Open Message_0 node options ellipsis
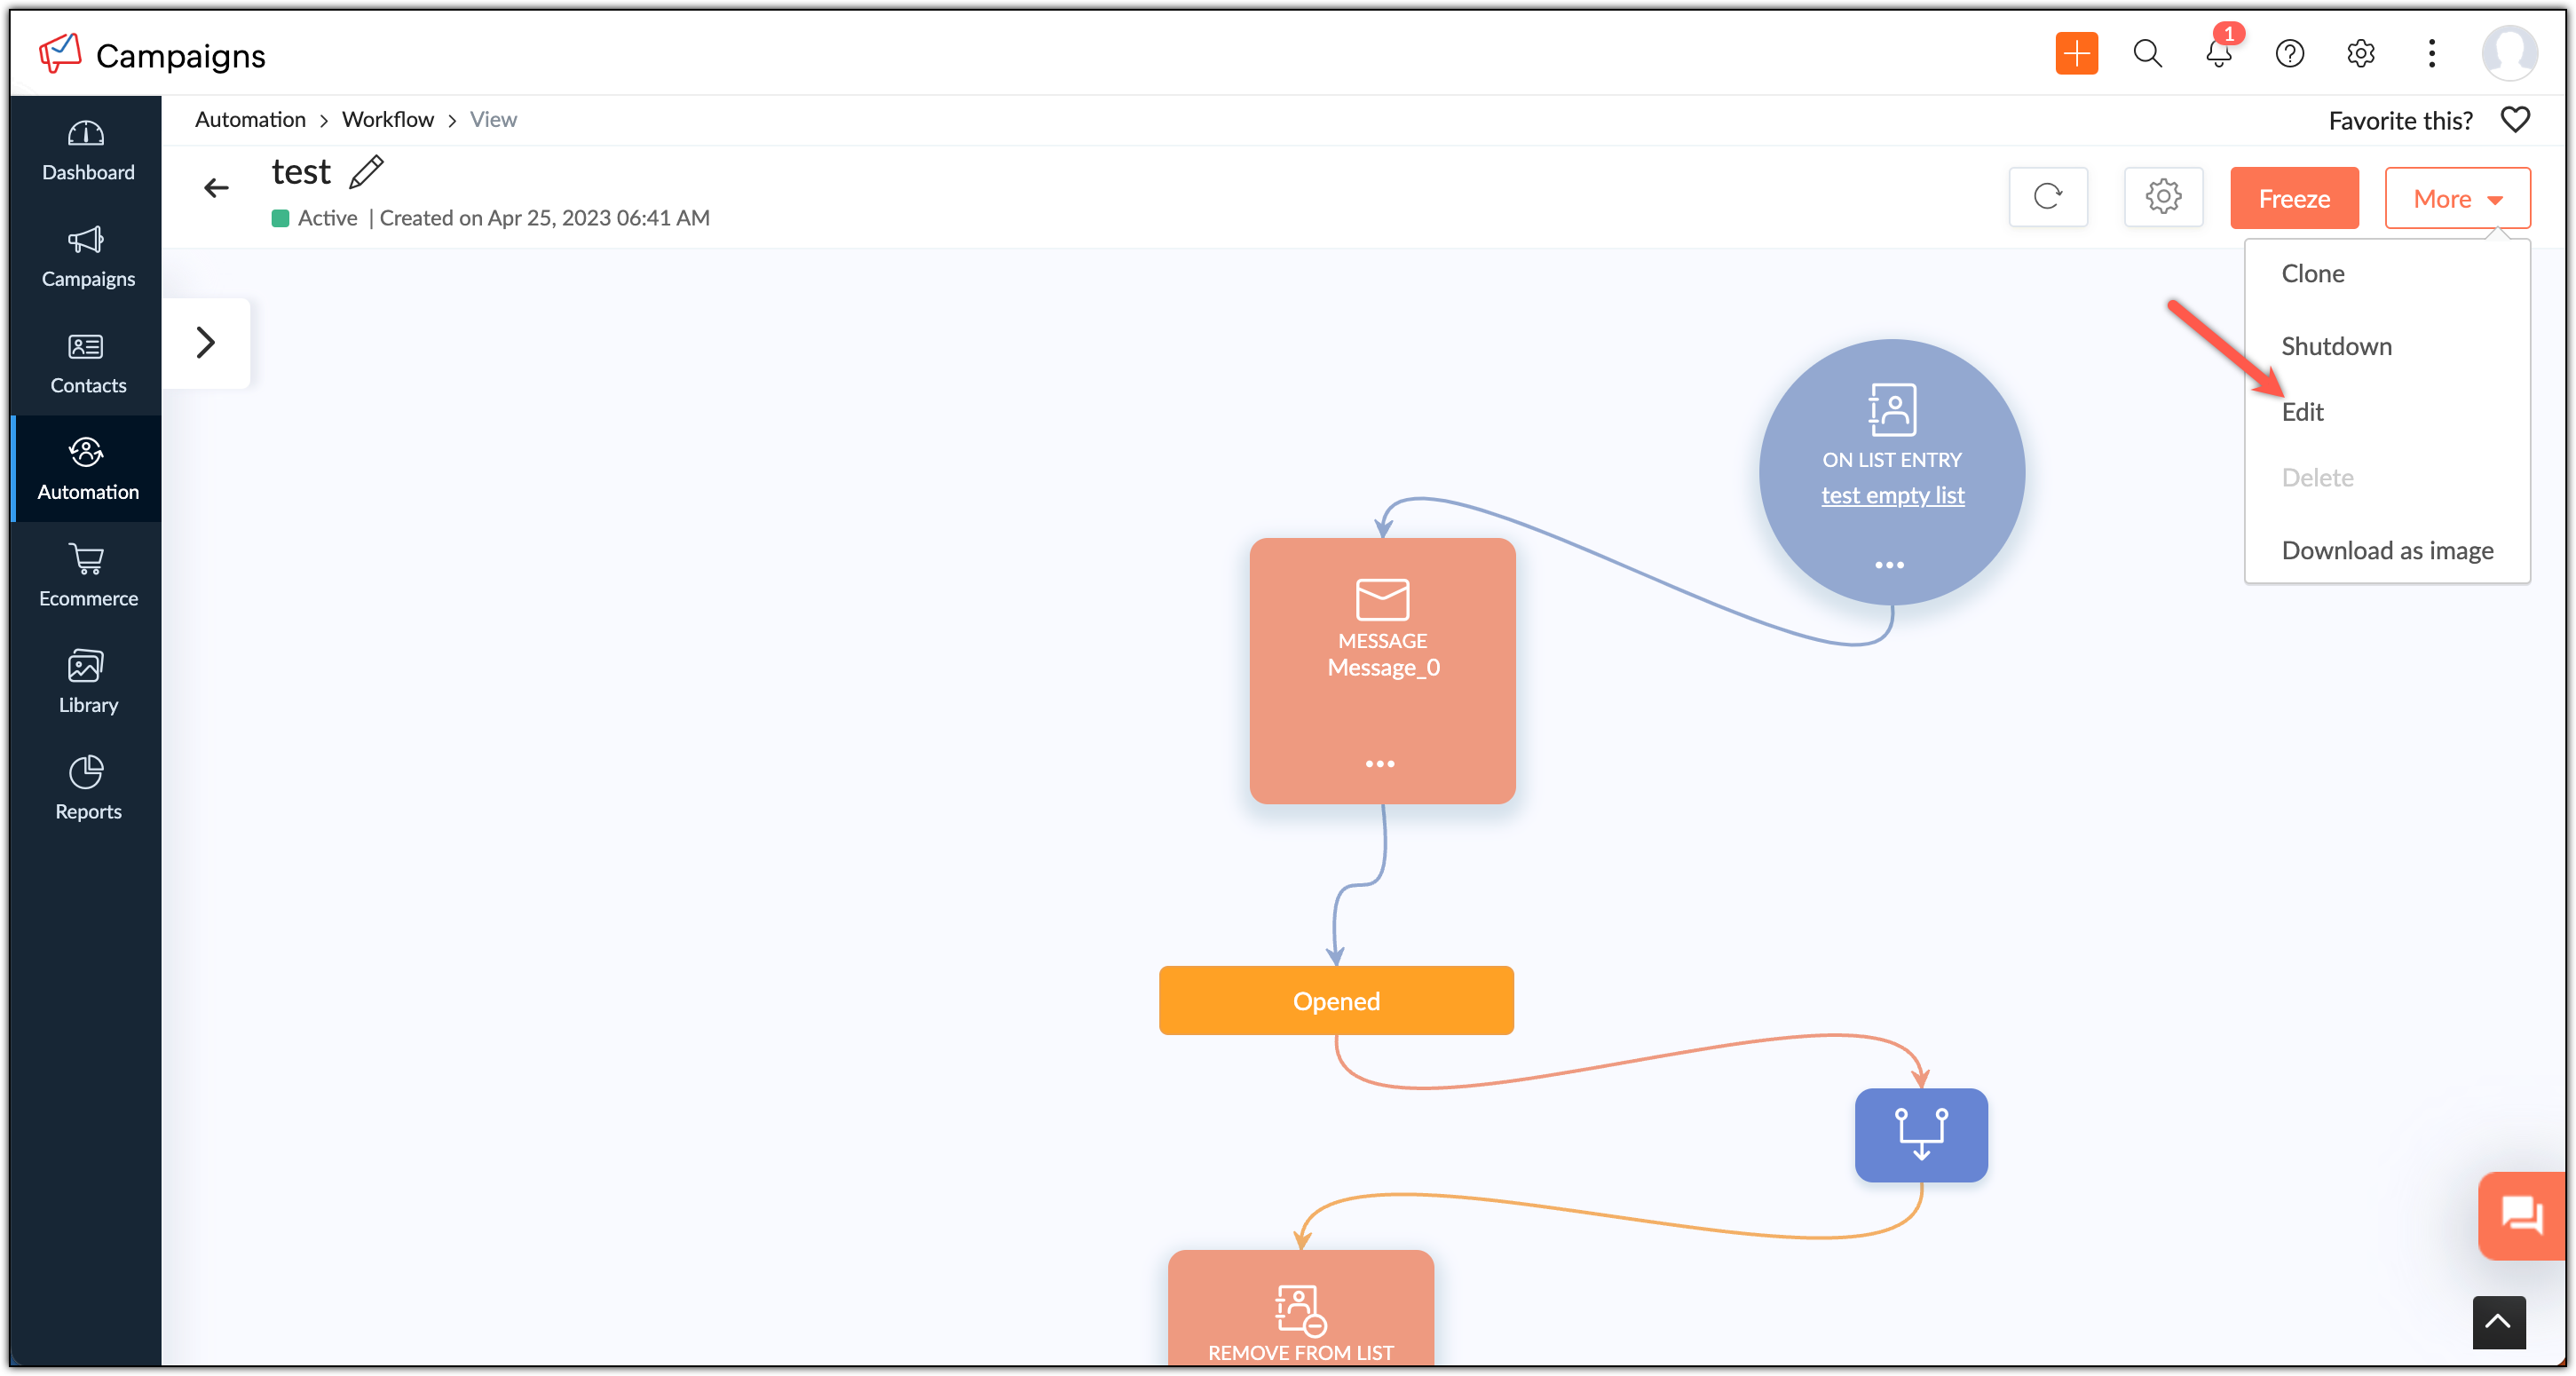Screen dimensions: 2576x1376 coord(1381,763)
